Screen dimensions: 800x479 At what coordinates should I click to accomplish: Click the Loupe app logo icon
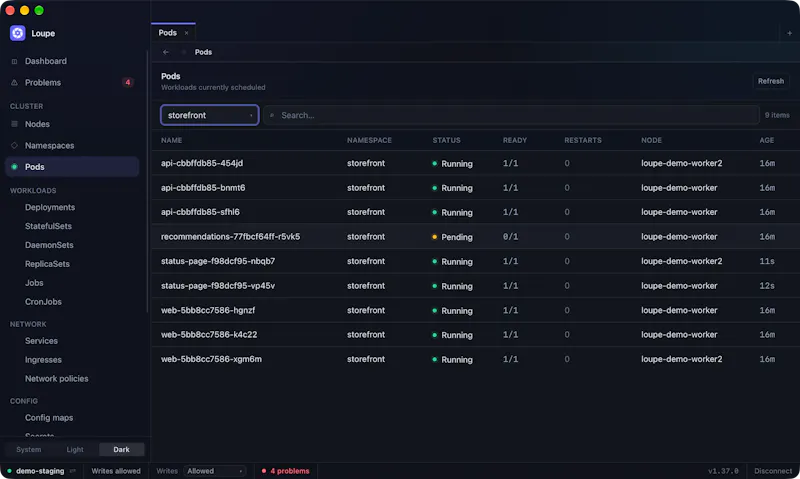[17, 33]
